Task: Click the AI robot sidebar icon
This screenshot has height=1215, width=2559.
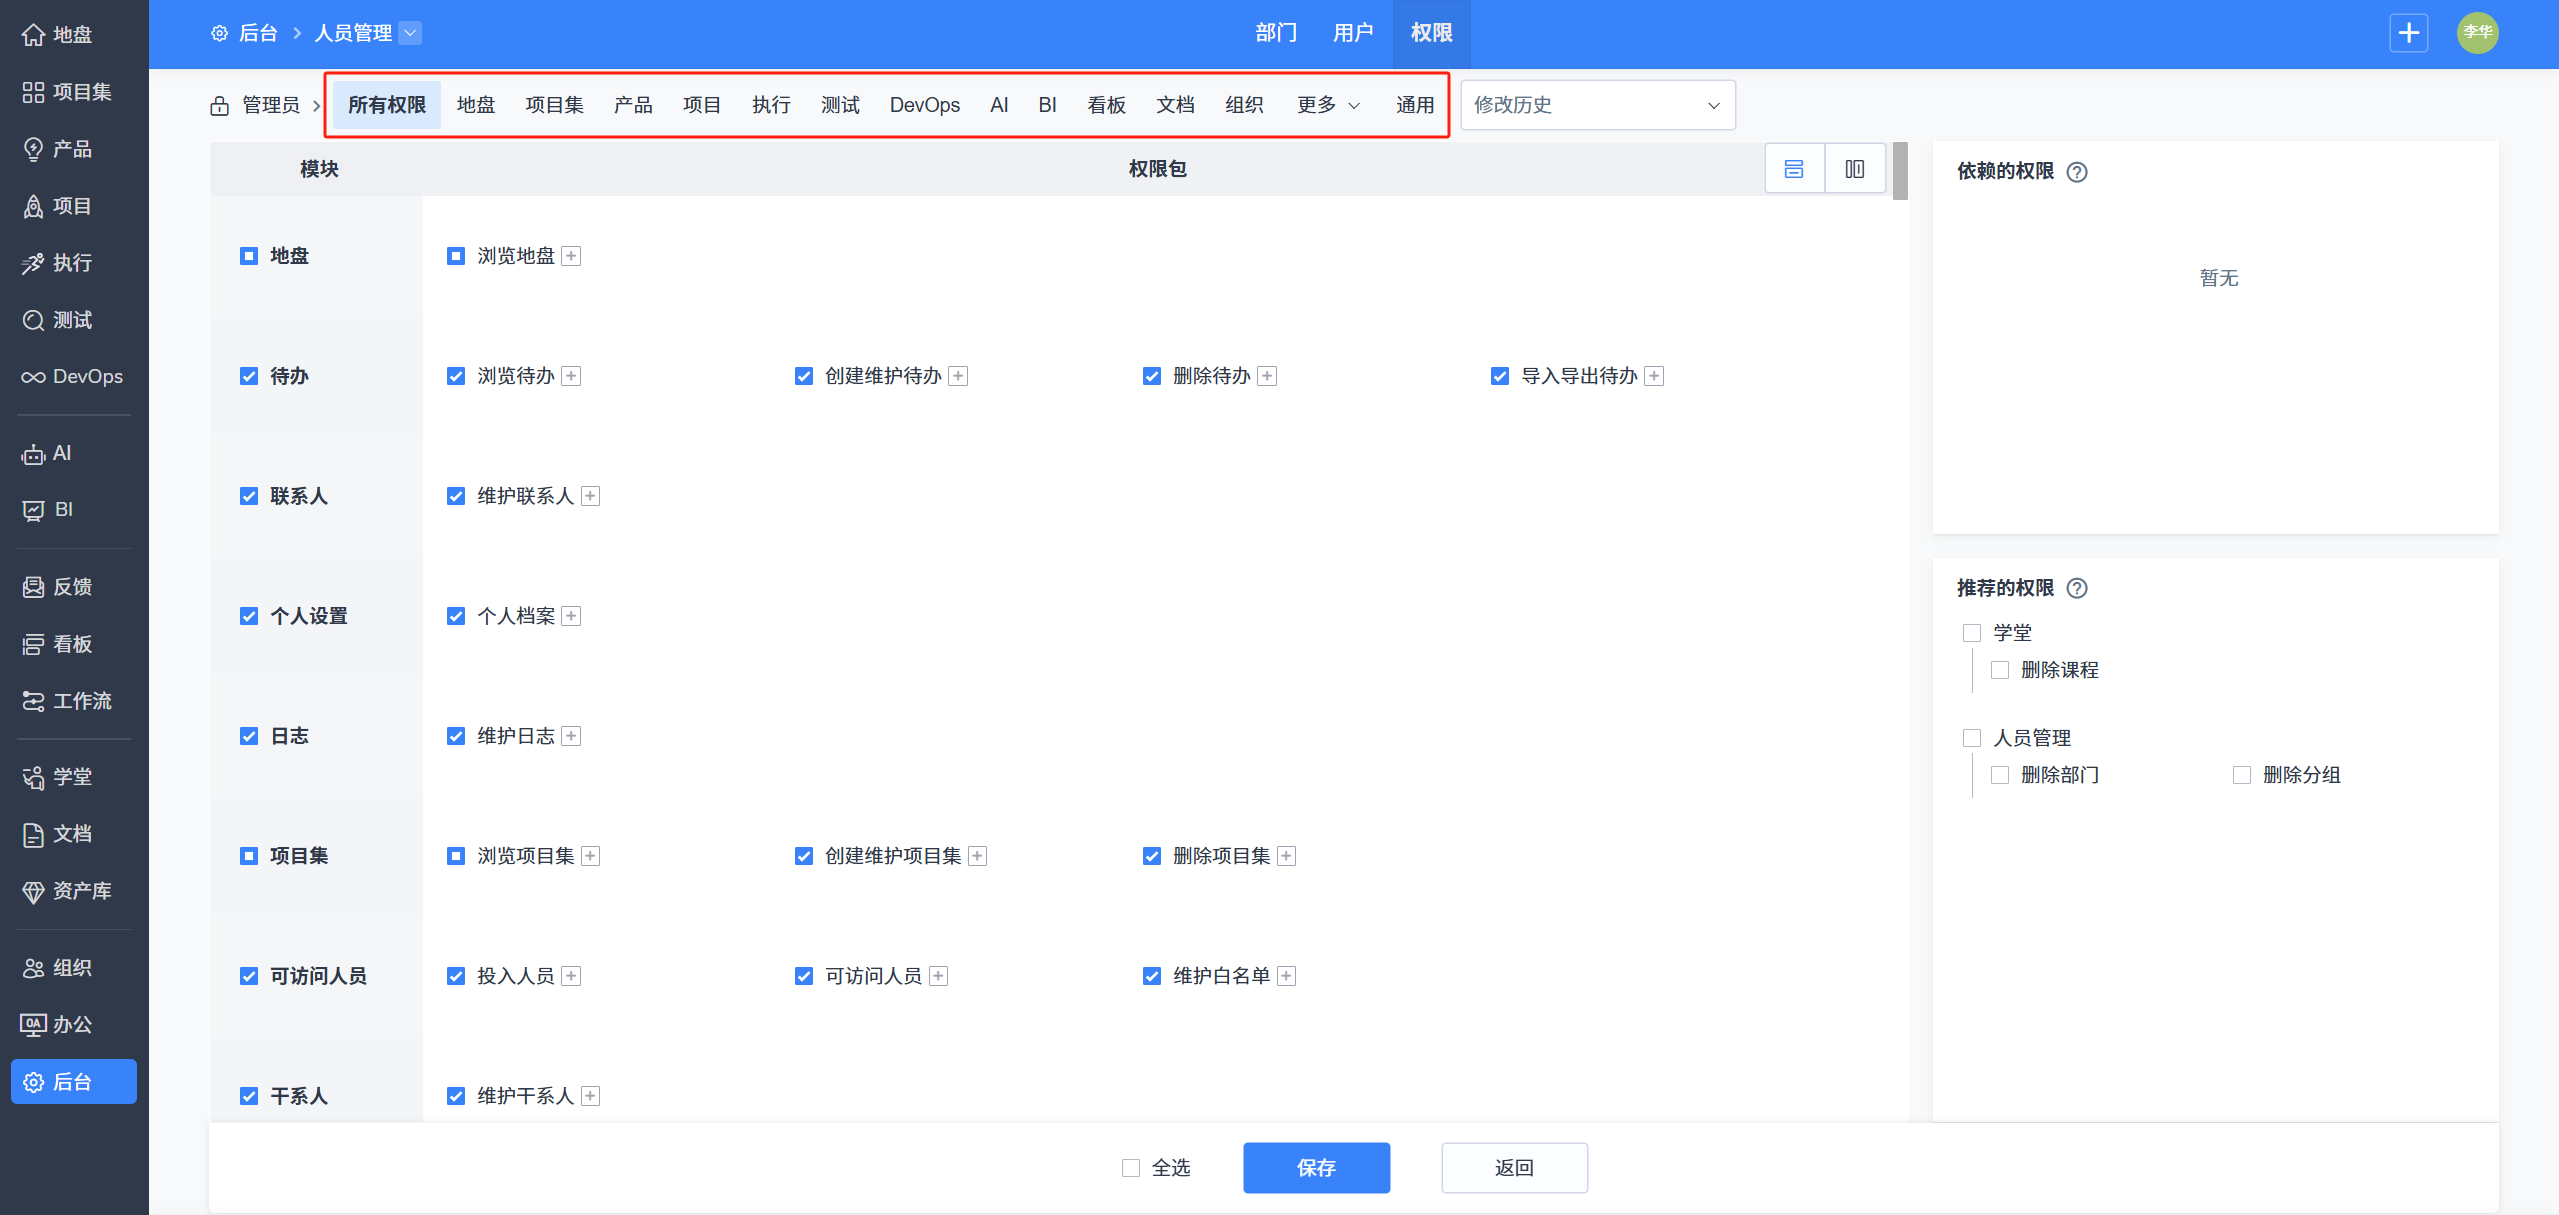Action: 33,454
